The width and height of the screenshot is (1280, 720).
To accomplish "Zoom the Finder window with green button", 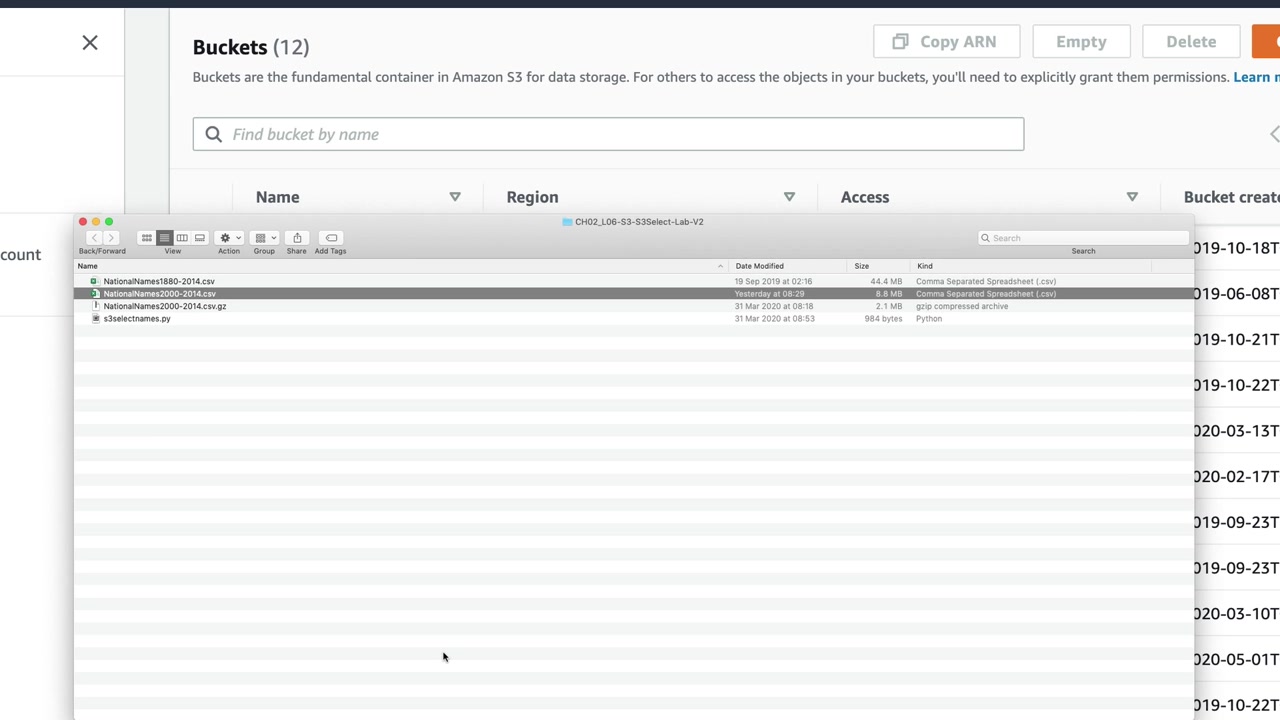I will click(109, 222).
